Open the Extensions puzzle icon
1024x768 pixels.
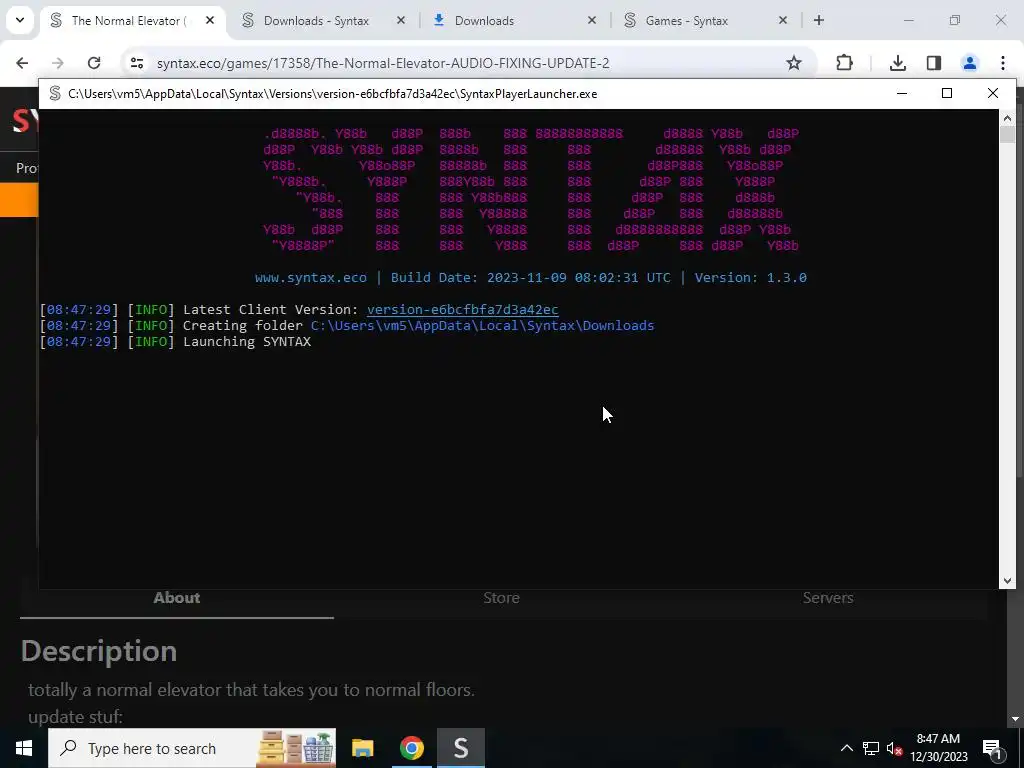[x=844, y=63]
